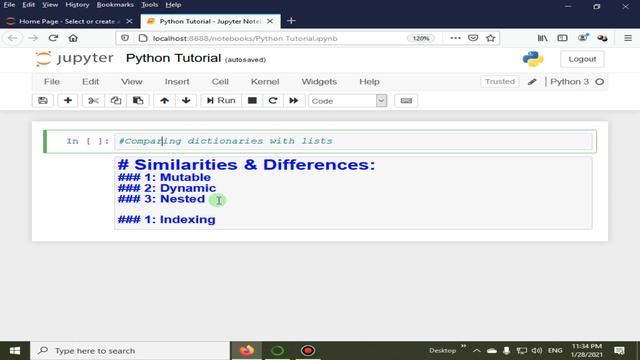Copy selected cells icon
This screenshot has width=640, height=360.
116,100
